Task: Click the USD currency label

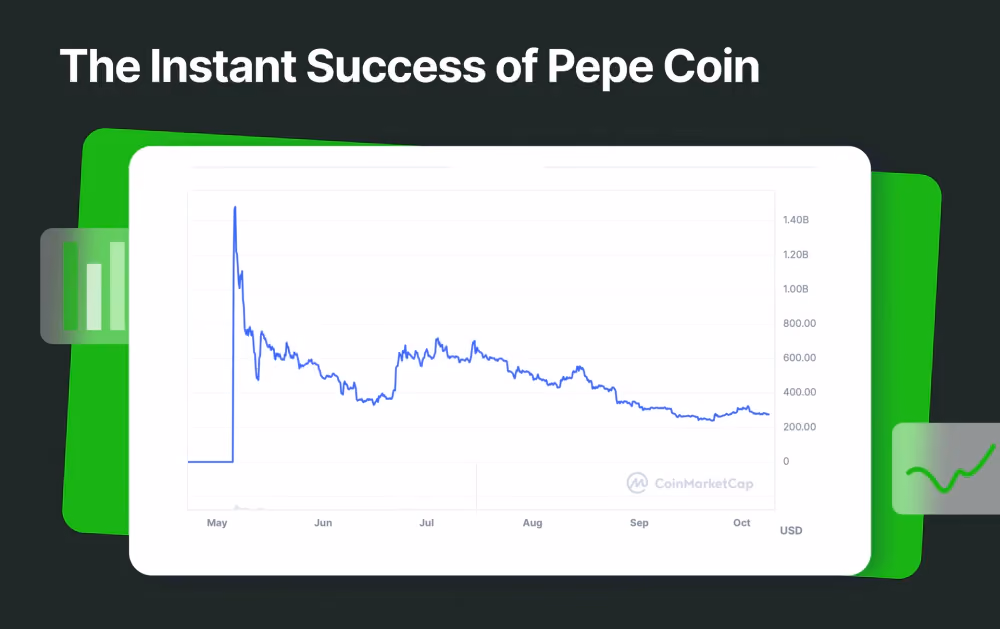Action: [791, 530]
